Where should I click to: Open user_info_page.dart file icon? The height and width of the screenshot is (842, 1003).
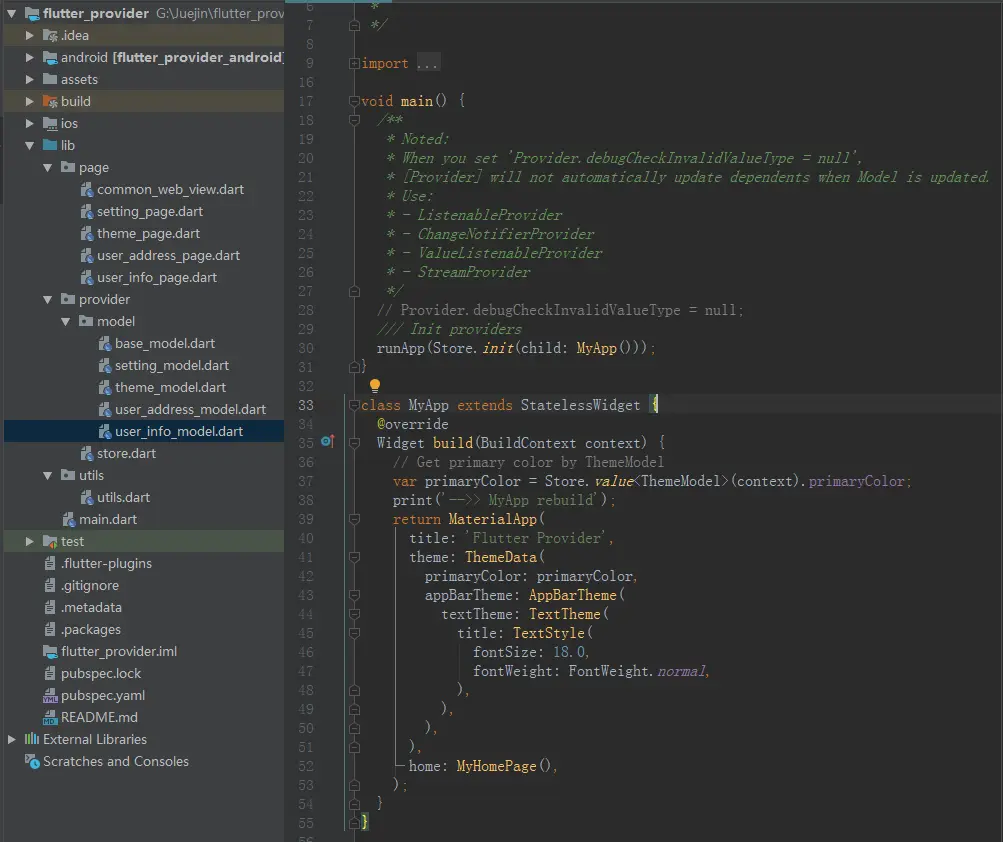click(87, 277)
